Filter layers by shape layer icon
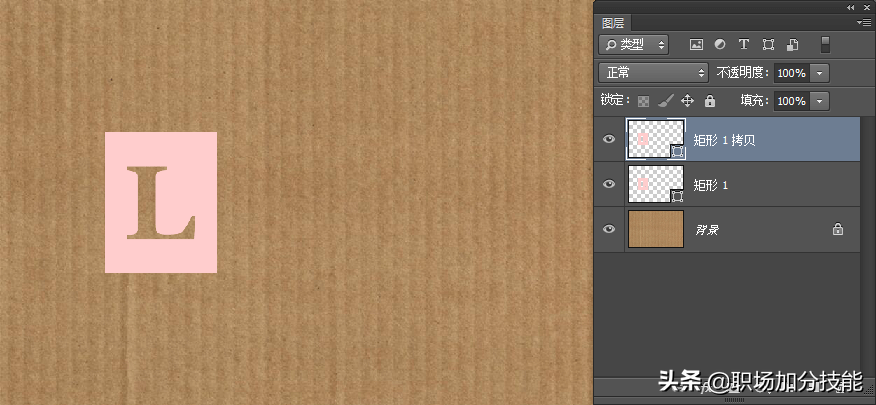Viewport: 876px width, 405px height. 768,45
